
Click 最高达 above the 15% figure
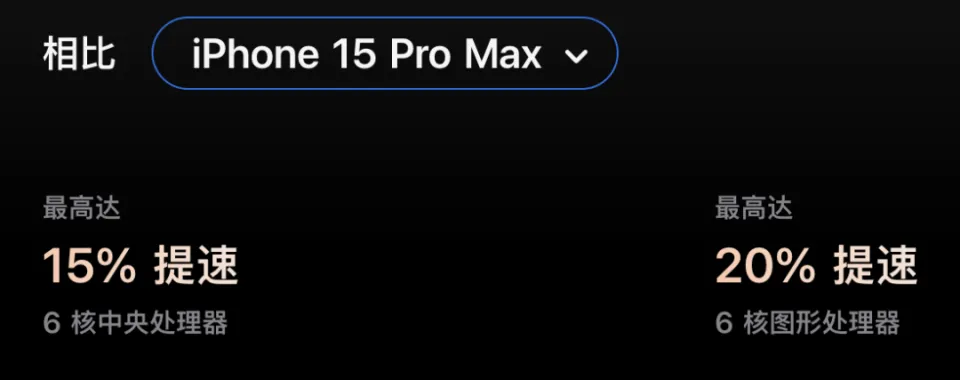click(81, 209)
